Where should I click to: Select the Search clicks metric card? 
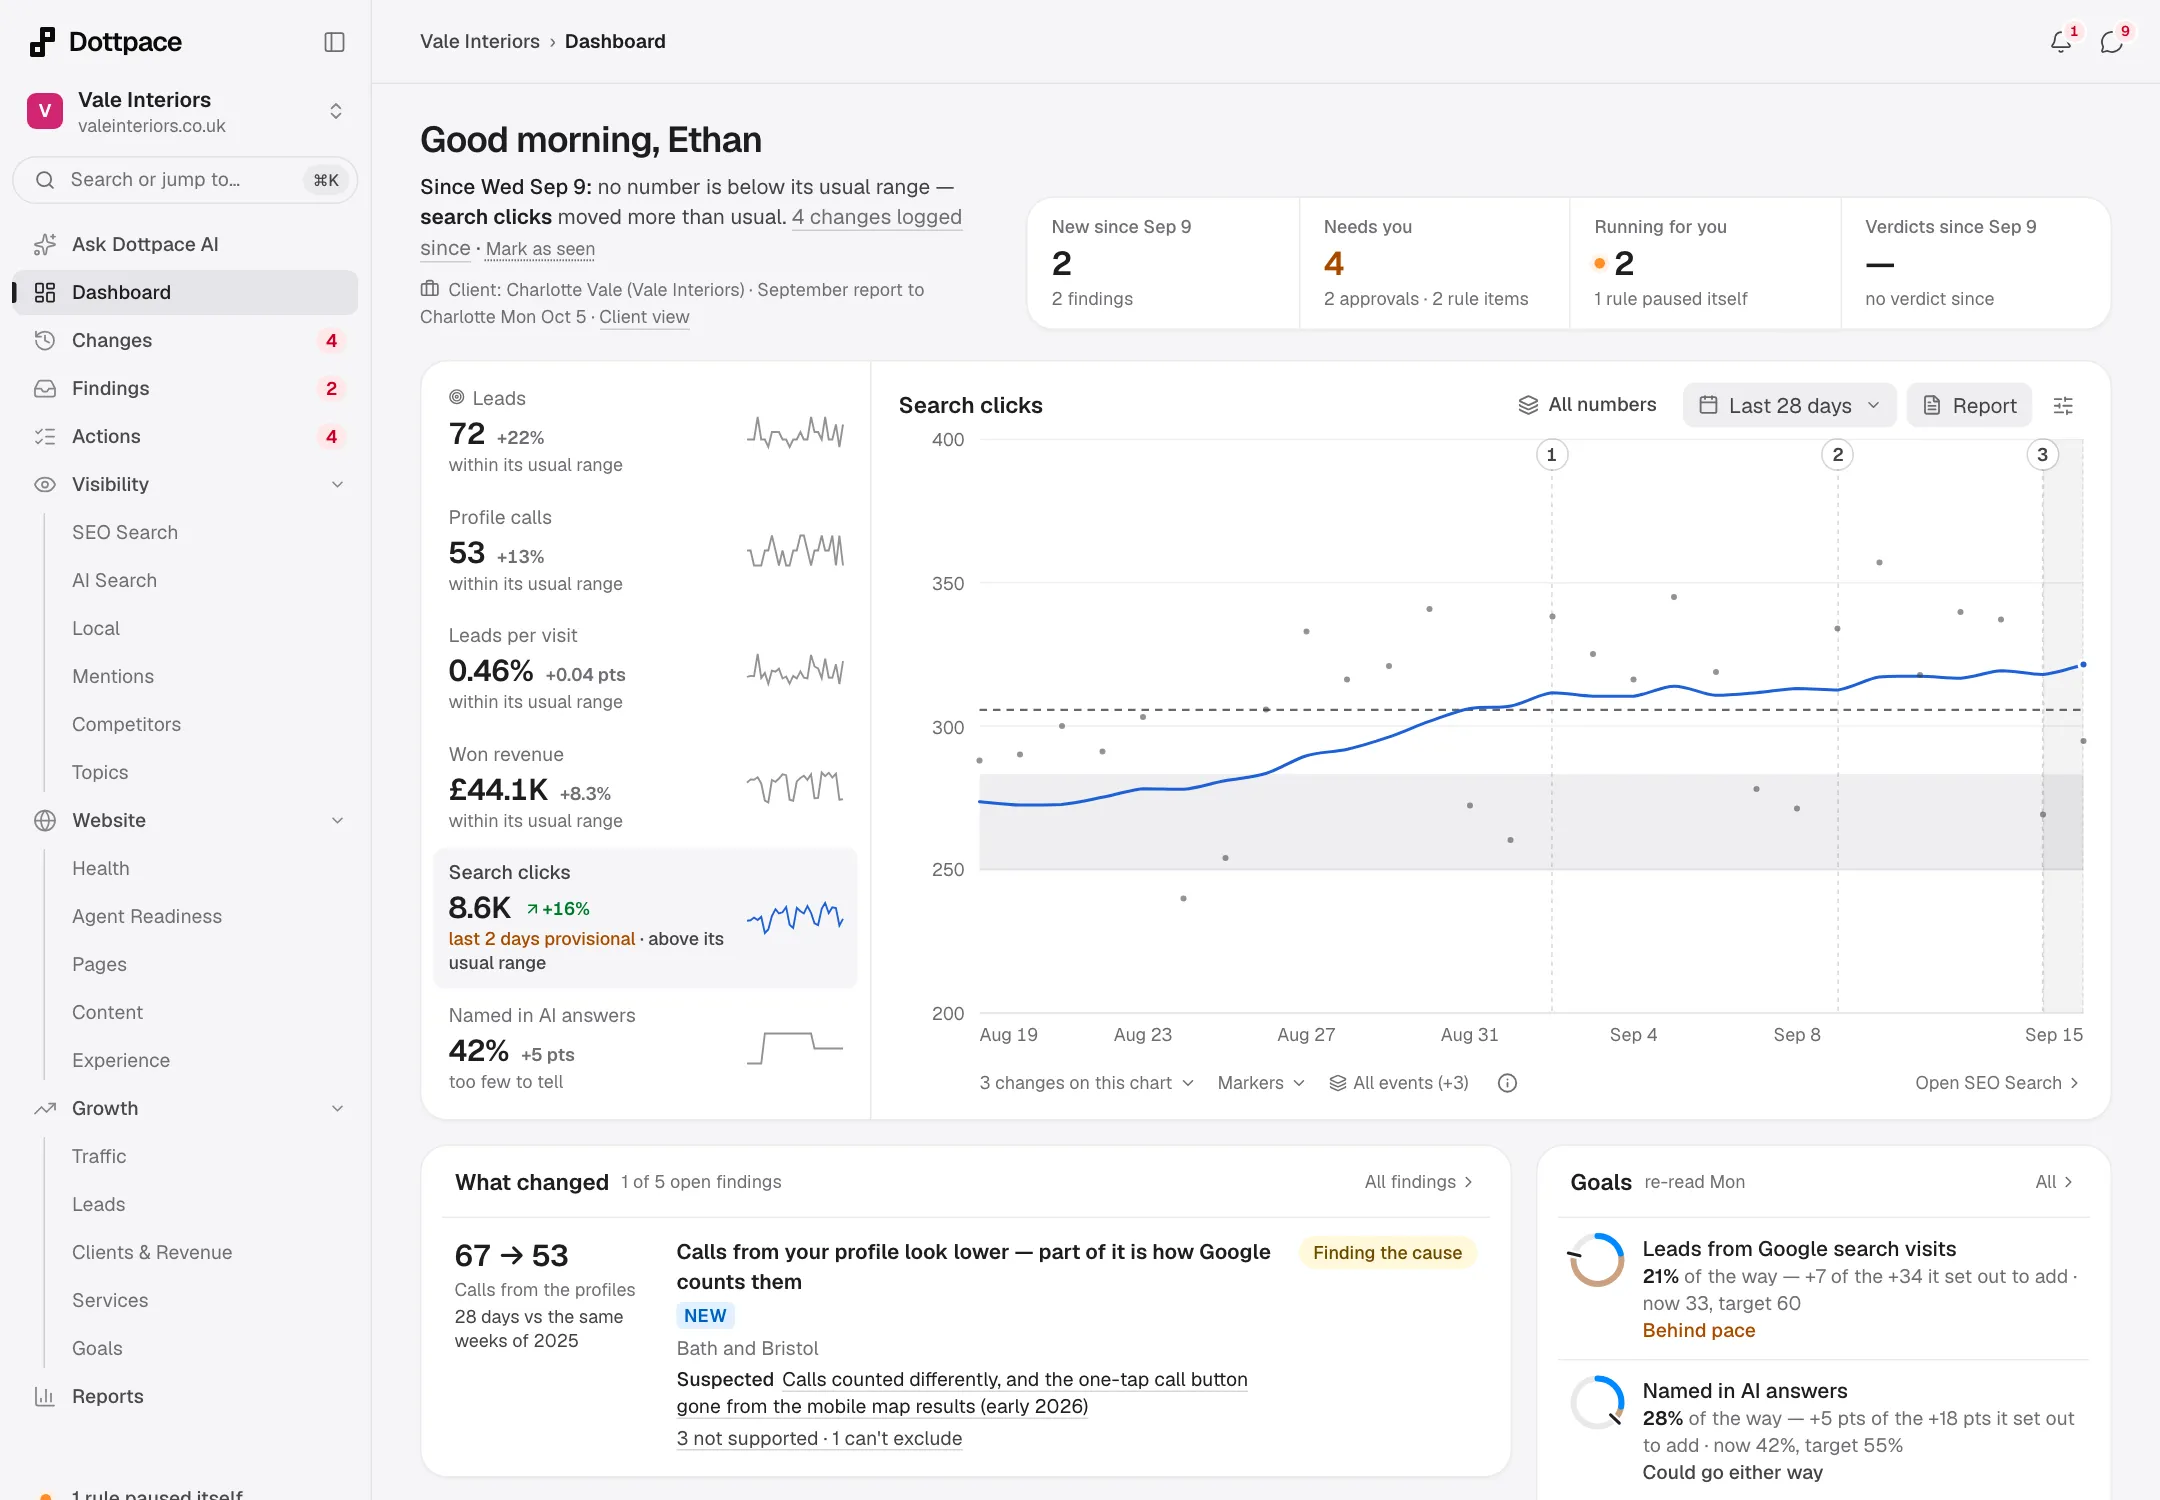tap(645, 918)
